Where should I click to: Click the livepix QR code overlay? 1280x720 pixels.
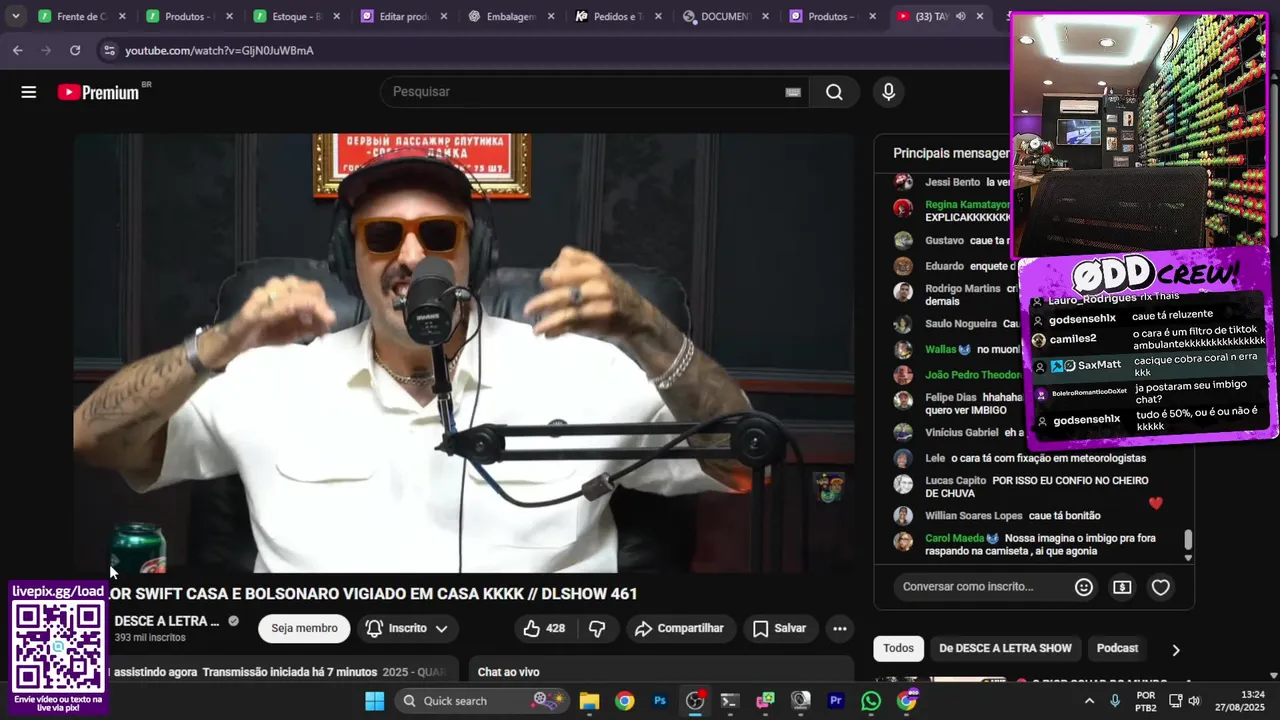tap(58, 646)
